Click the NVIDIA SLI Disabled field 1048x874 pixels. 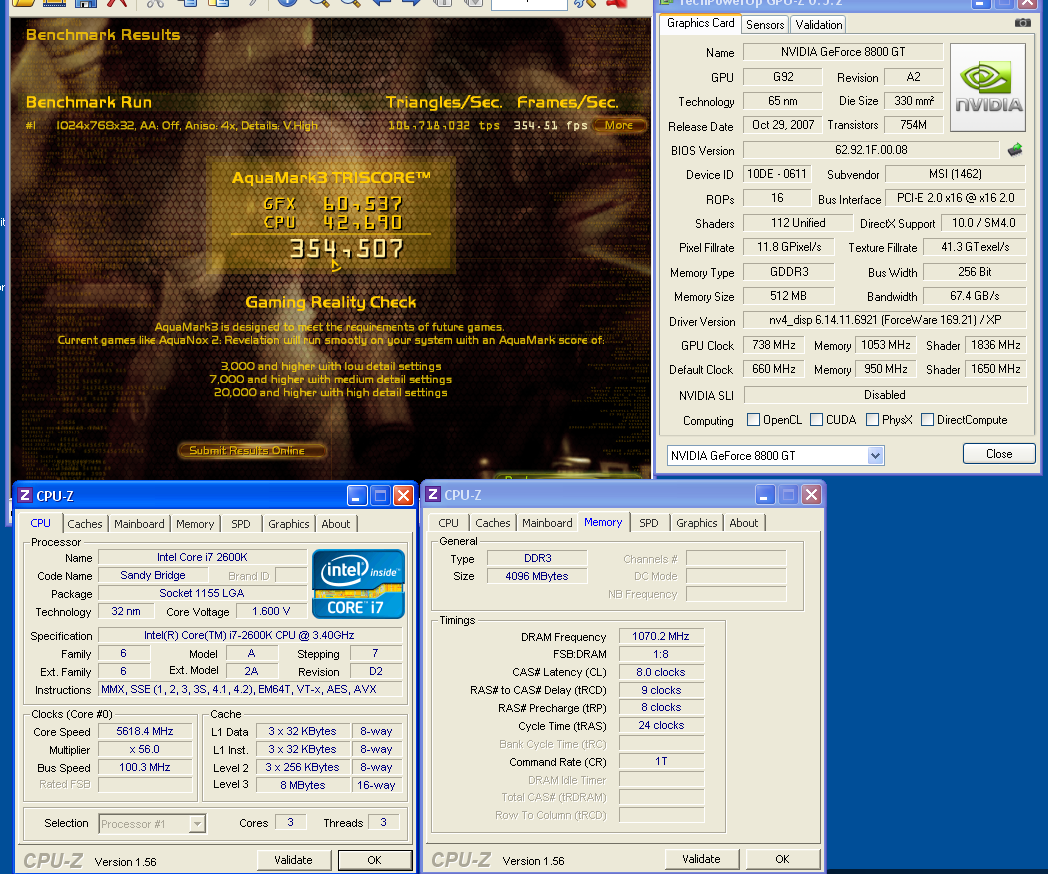coord(885,395)
